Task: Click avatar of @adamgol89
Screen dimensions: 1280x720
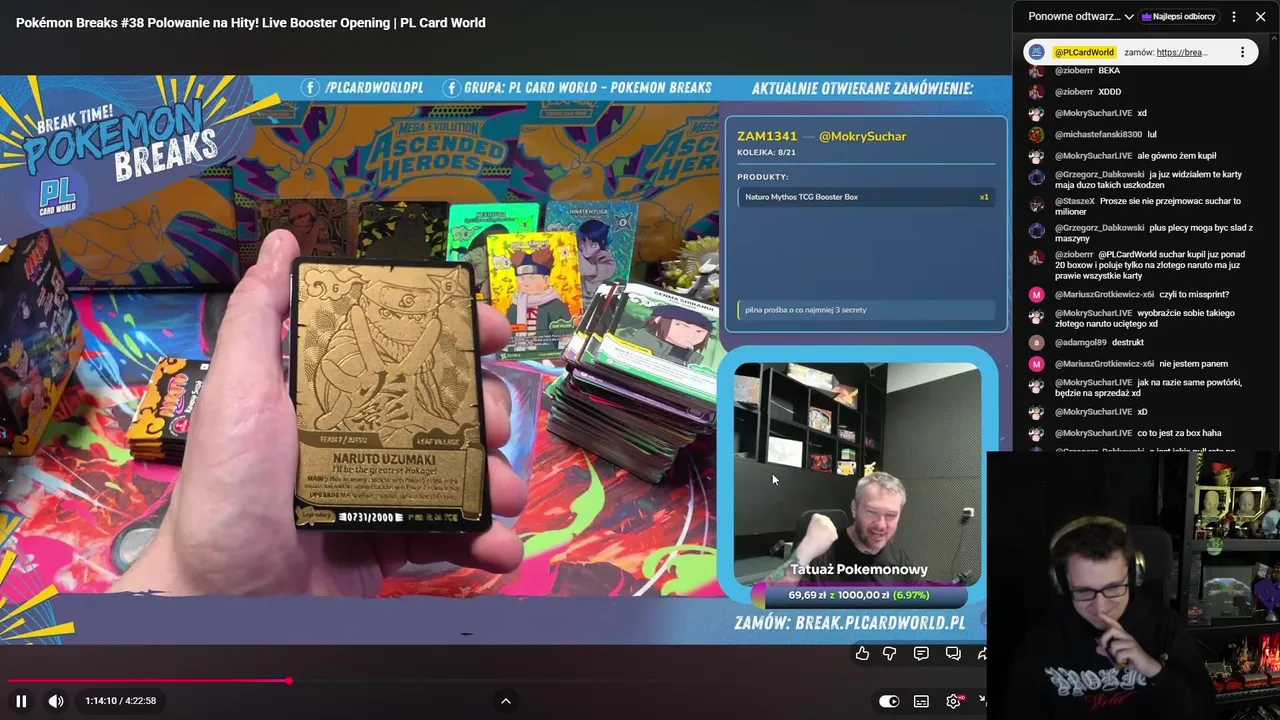Action: (1037, 342)
